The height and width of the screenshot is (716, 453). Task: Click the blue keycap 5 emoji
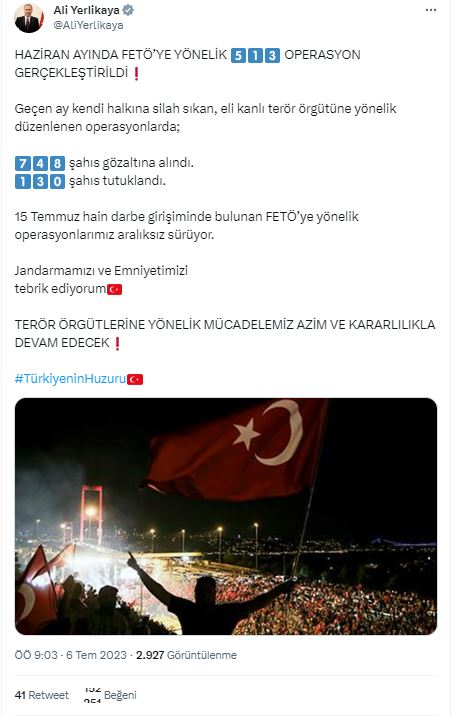[238, 56]
